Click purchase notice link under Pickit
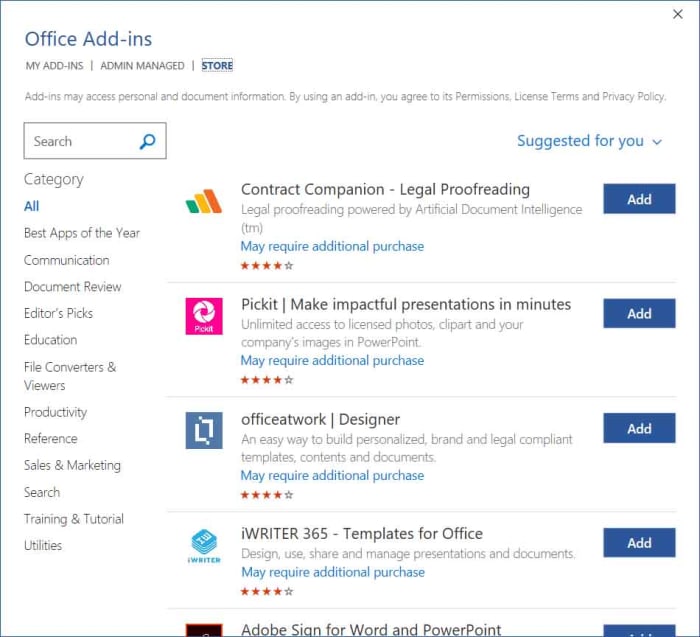This screenshot has width=700, height=637. 332,361
